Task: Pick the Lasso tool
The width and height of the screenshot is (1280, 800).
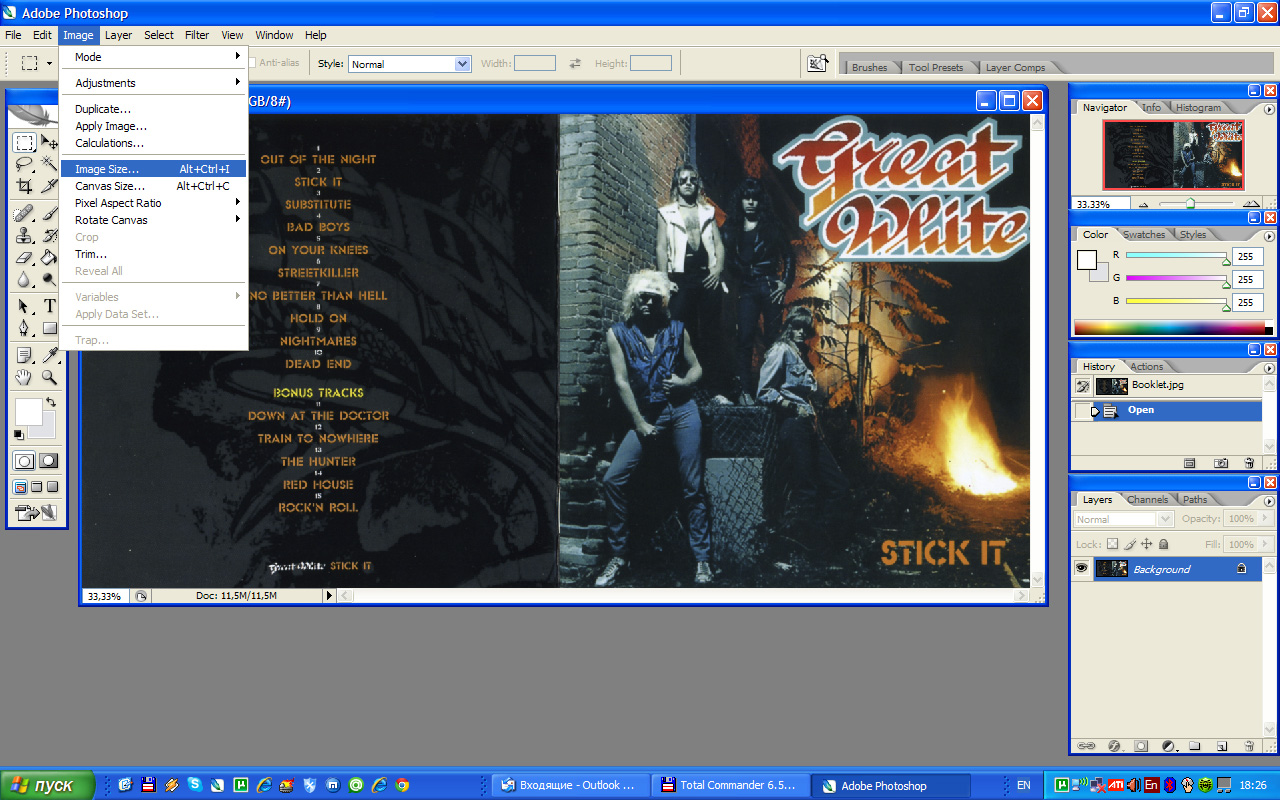Action: (x=25, y=164)
